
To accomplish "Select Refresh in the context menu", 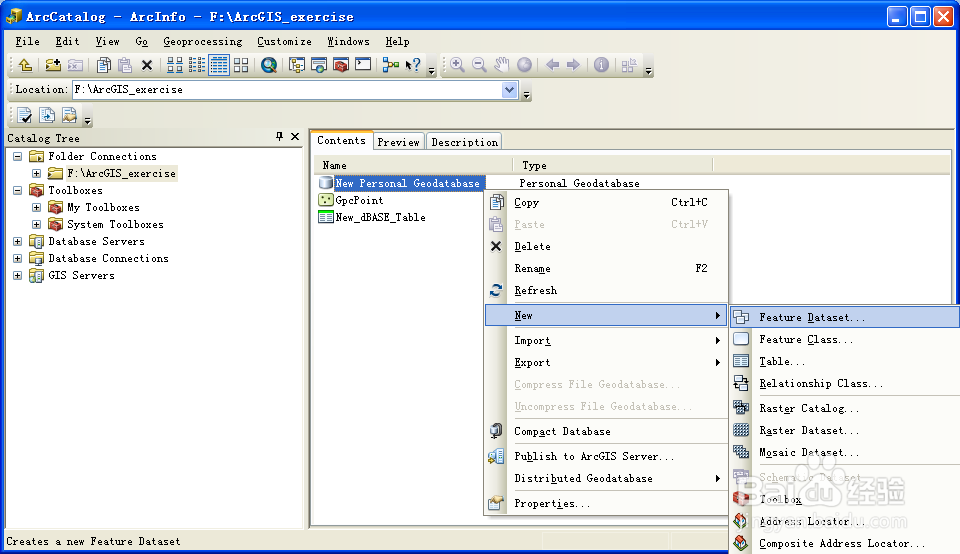I will [606, 291].
